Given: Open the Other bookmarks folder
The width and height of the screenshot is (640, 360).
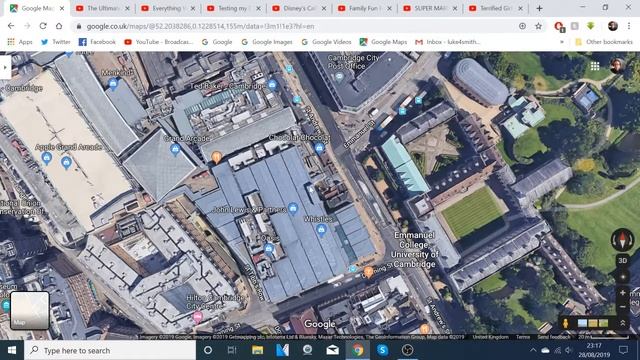Looking at the screenshot, I should click(x=603, y=42).
